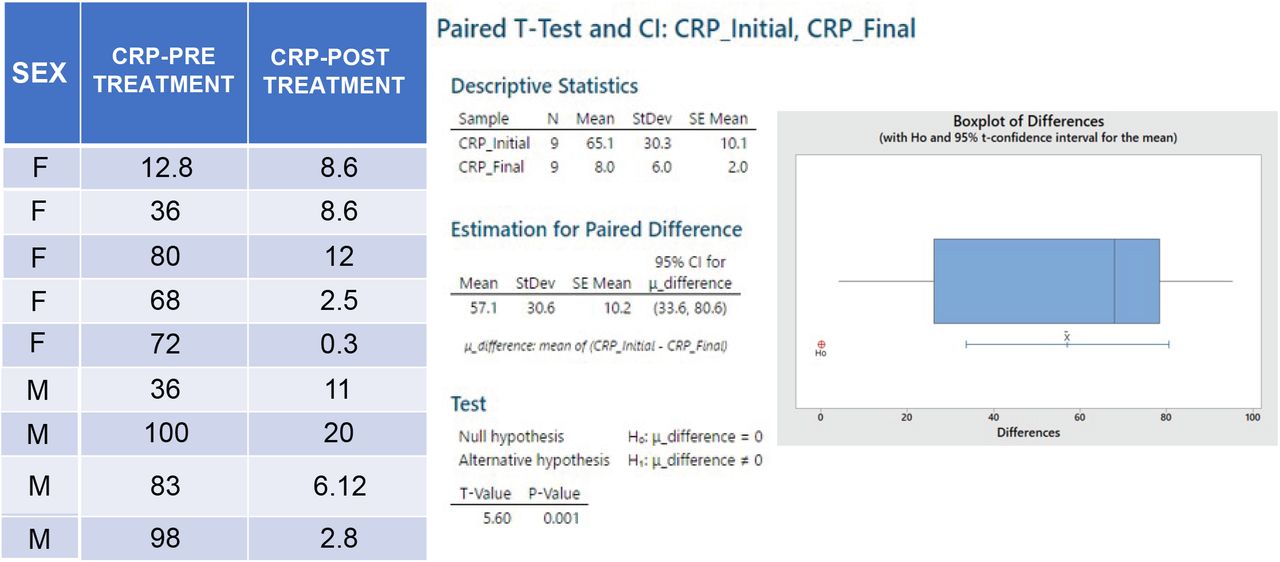The image size is (1280, 562).
Task: Click the Differences axis label
Action: coord(1028,432)
